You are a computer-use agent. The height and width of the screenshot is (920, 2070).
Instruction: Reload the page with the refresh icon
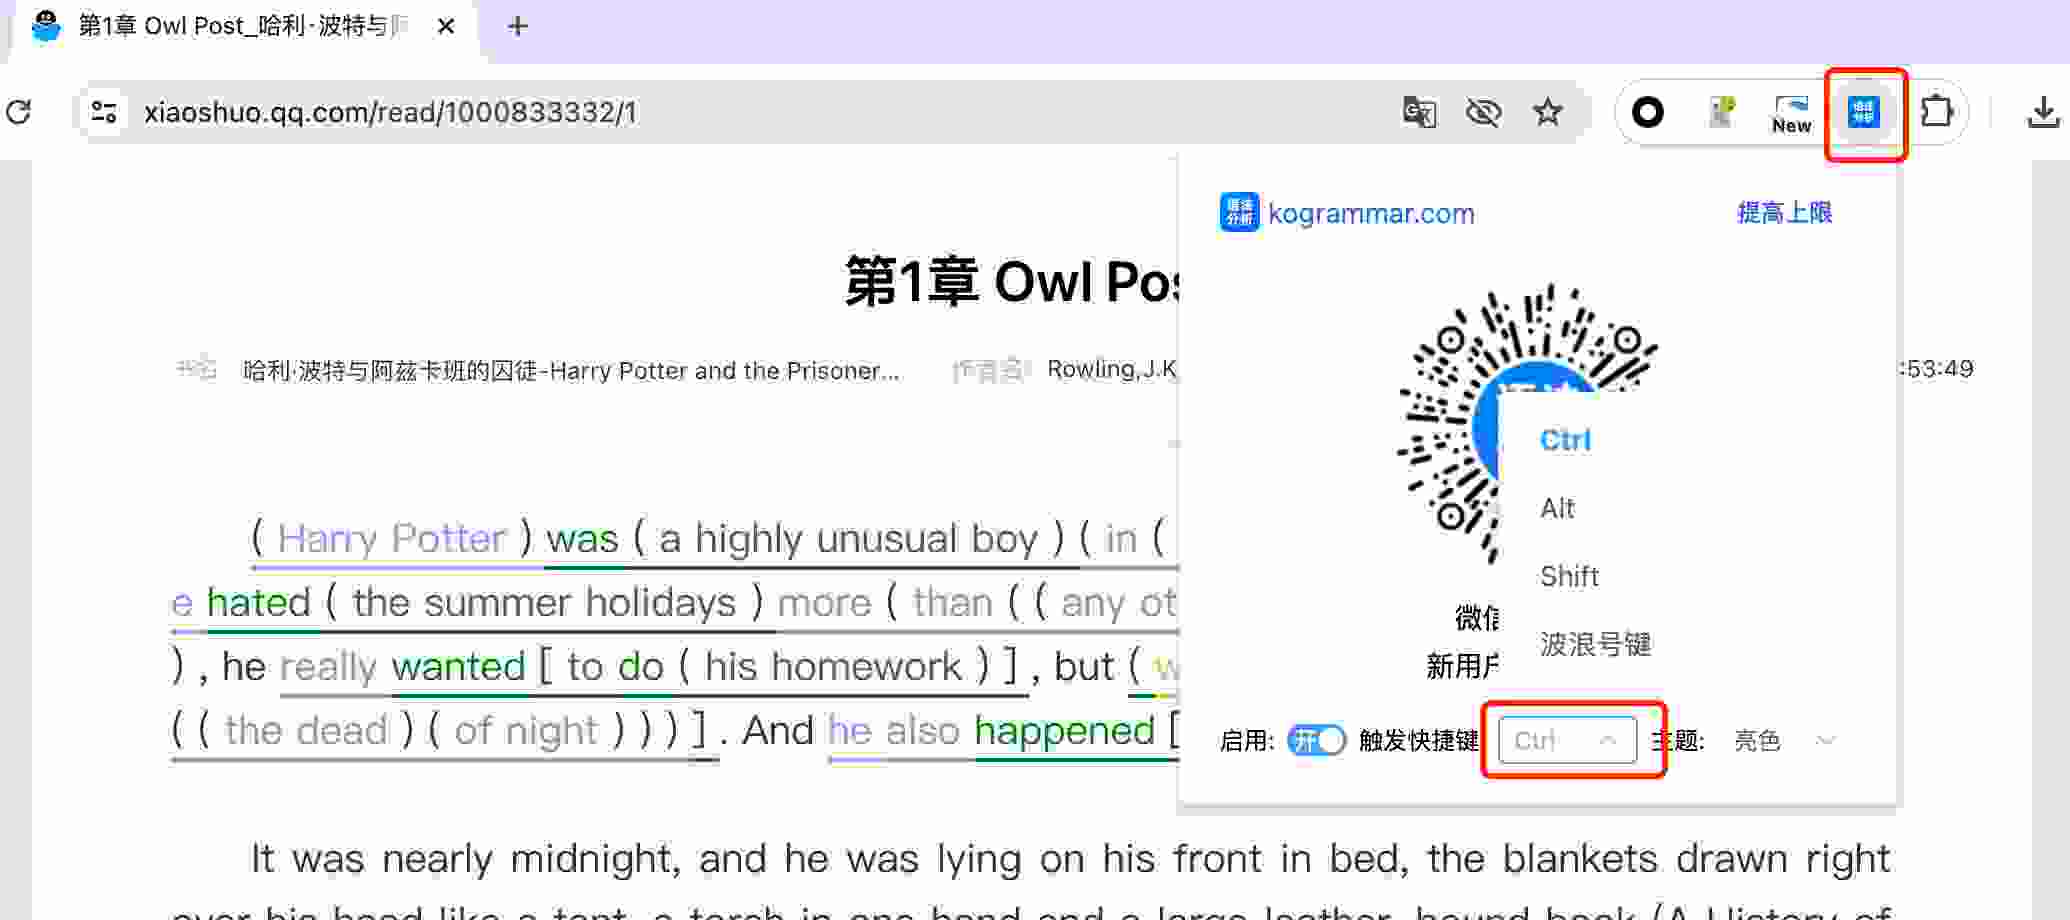[x=18, y=112]
